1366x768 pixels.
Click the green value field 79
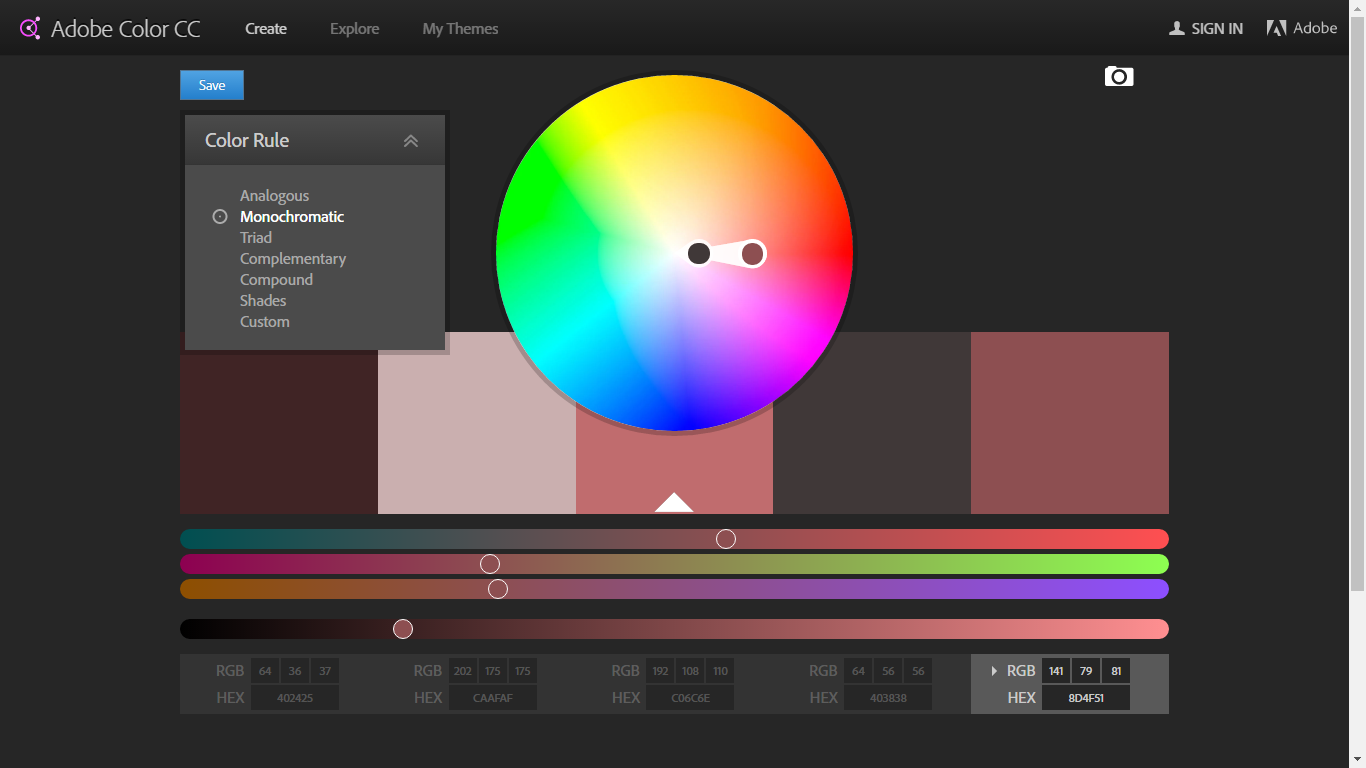[x=1086, y=671]
